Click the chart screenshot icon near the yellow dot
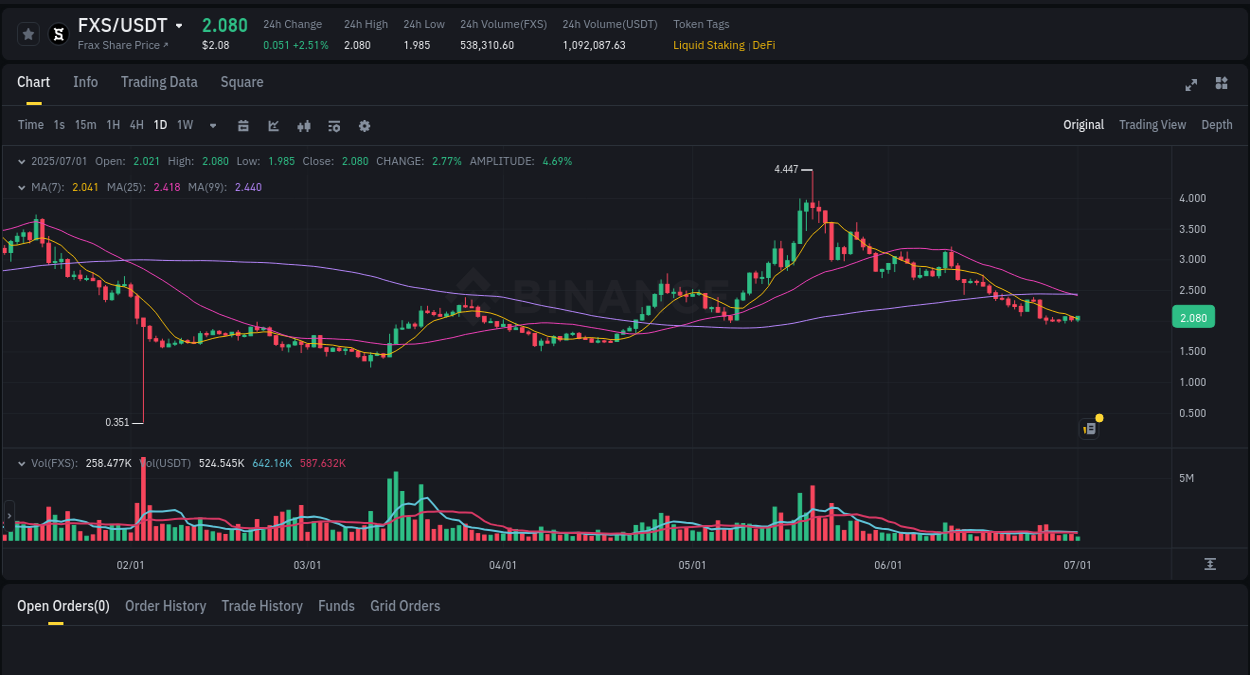This screenshot has height=675, width=1250. click(1088, 428)
